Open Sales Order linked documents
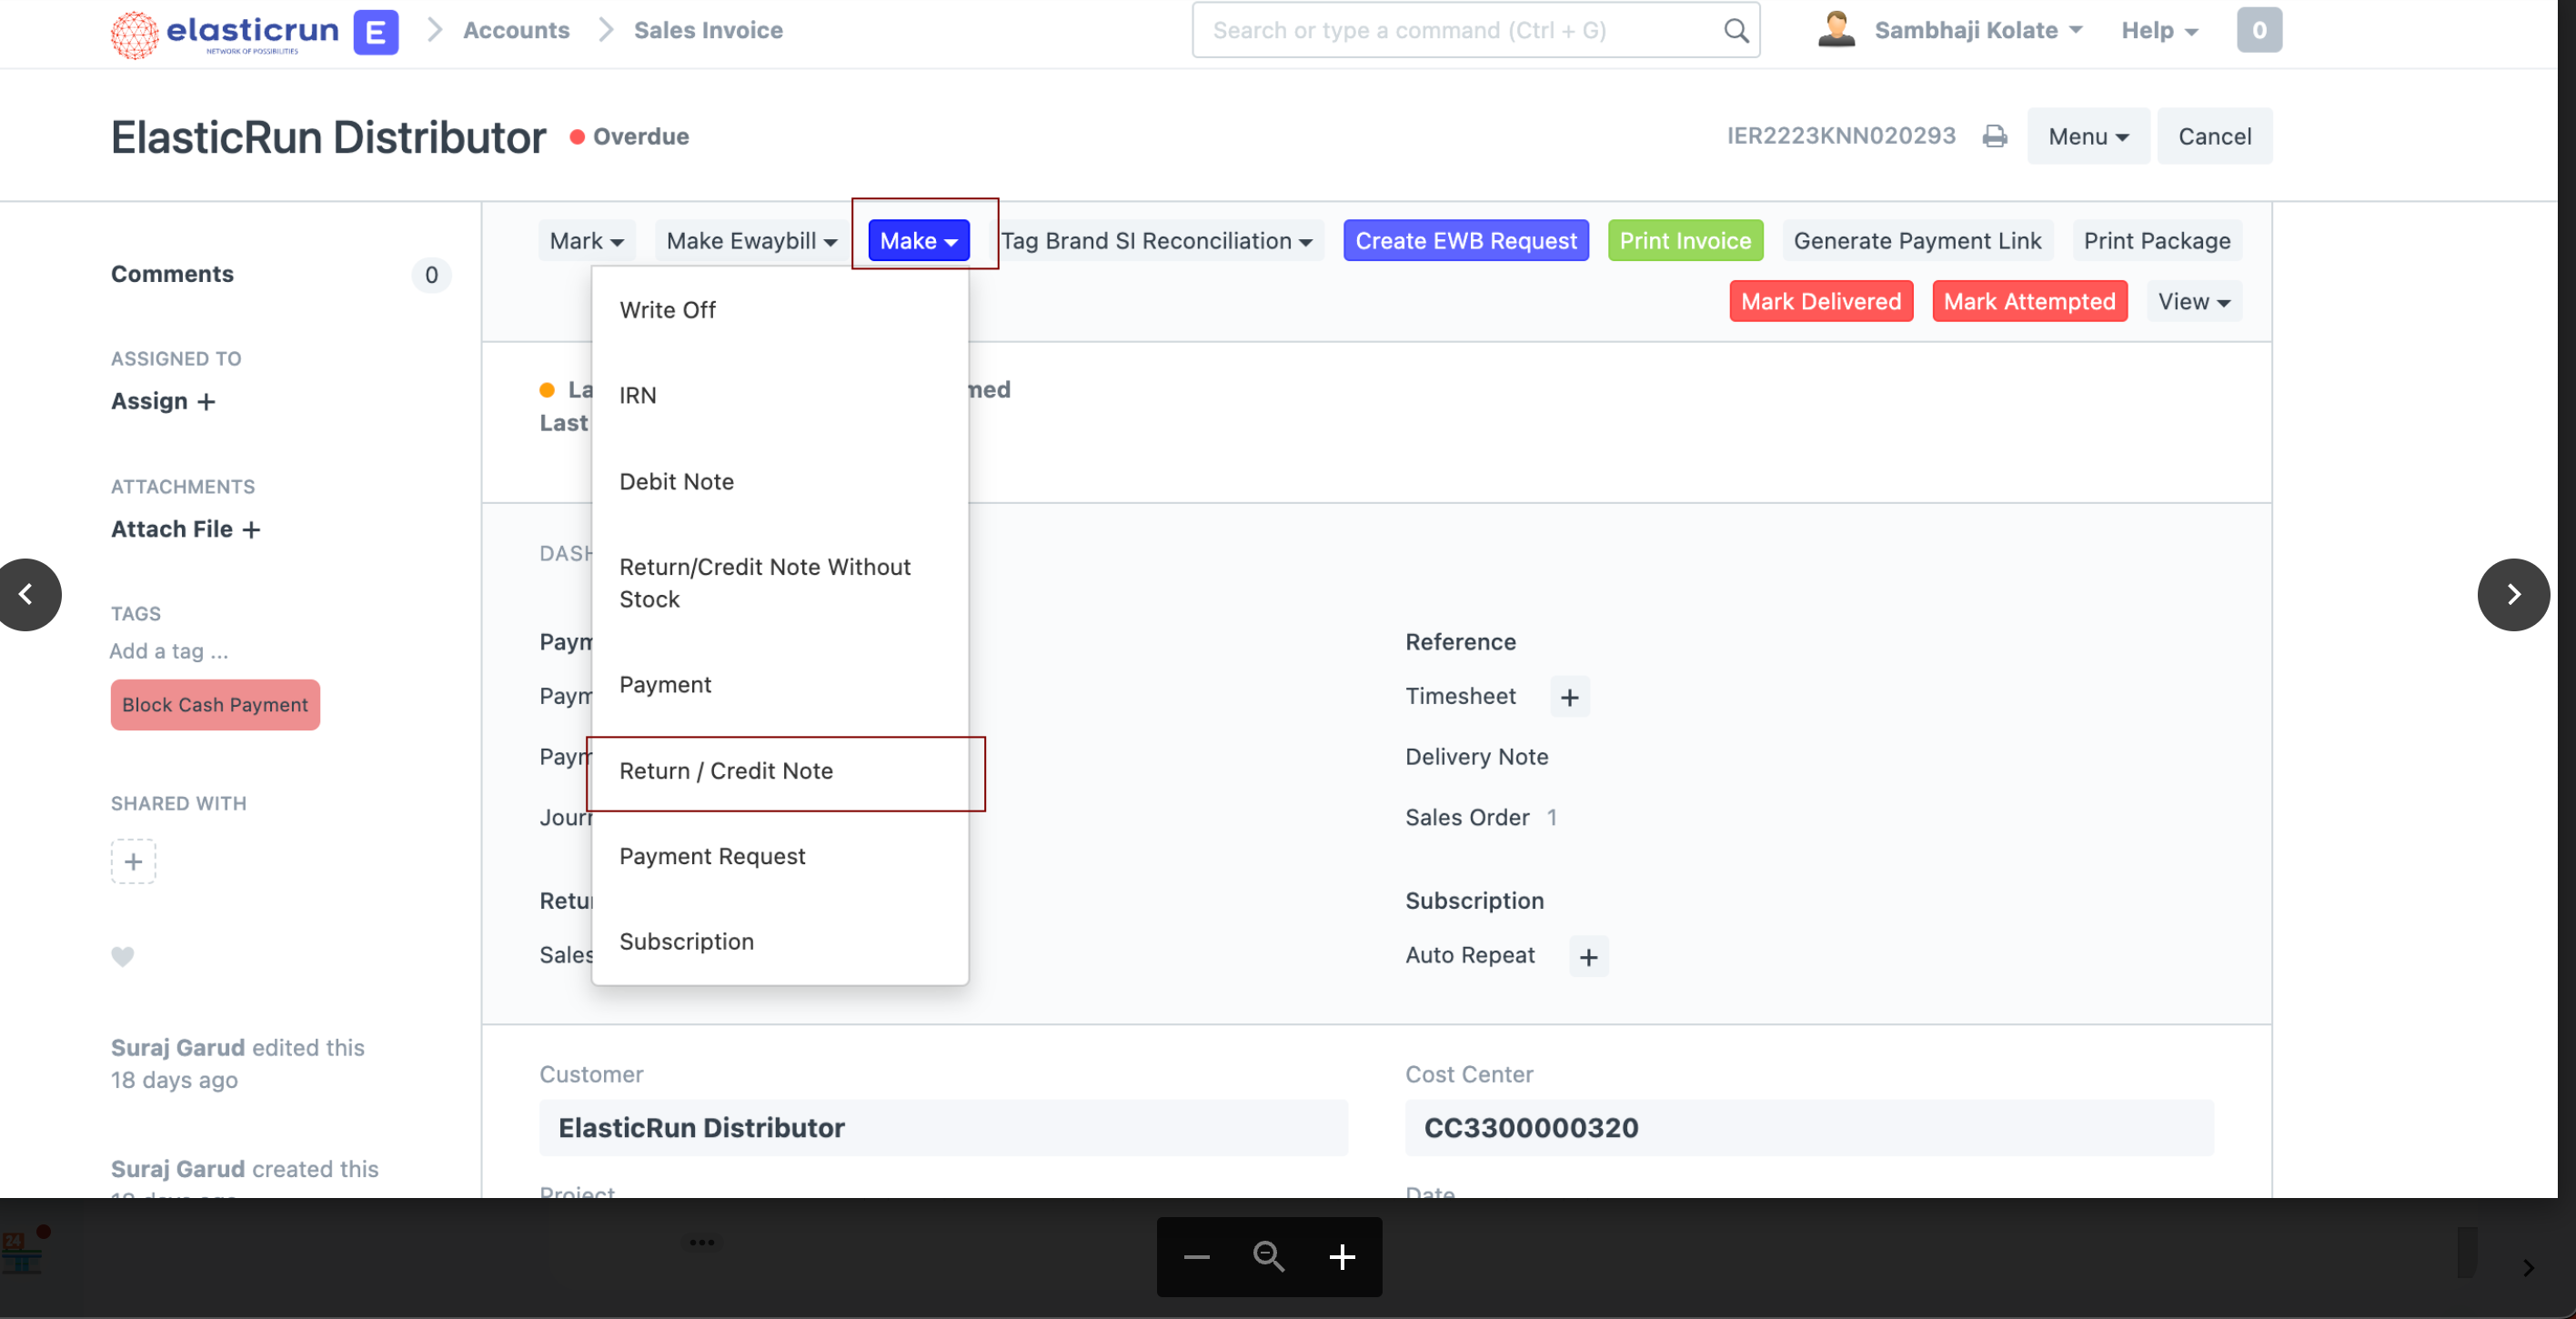 (1467, 818)
